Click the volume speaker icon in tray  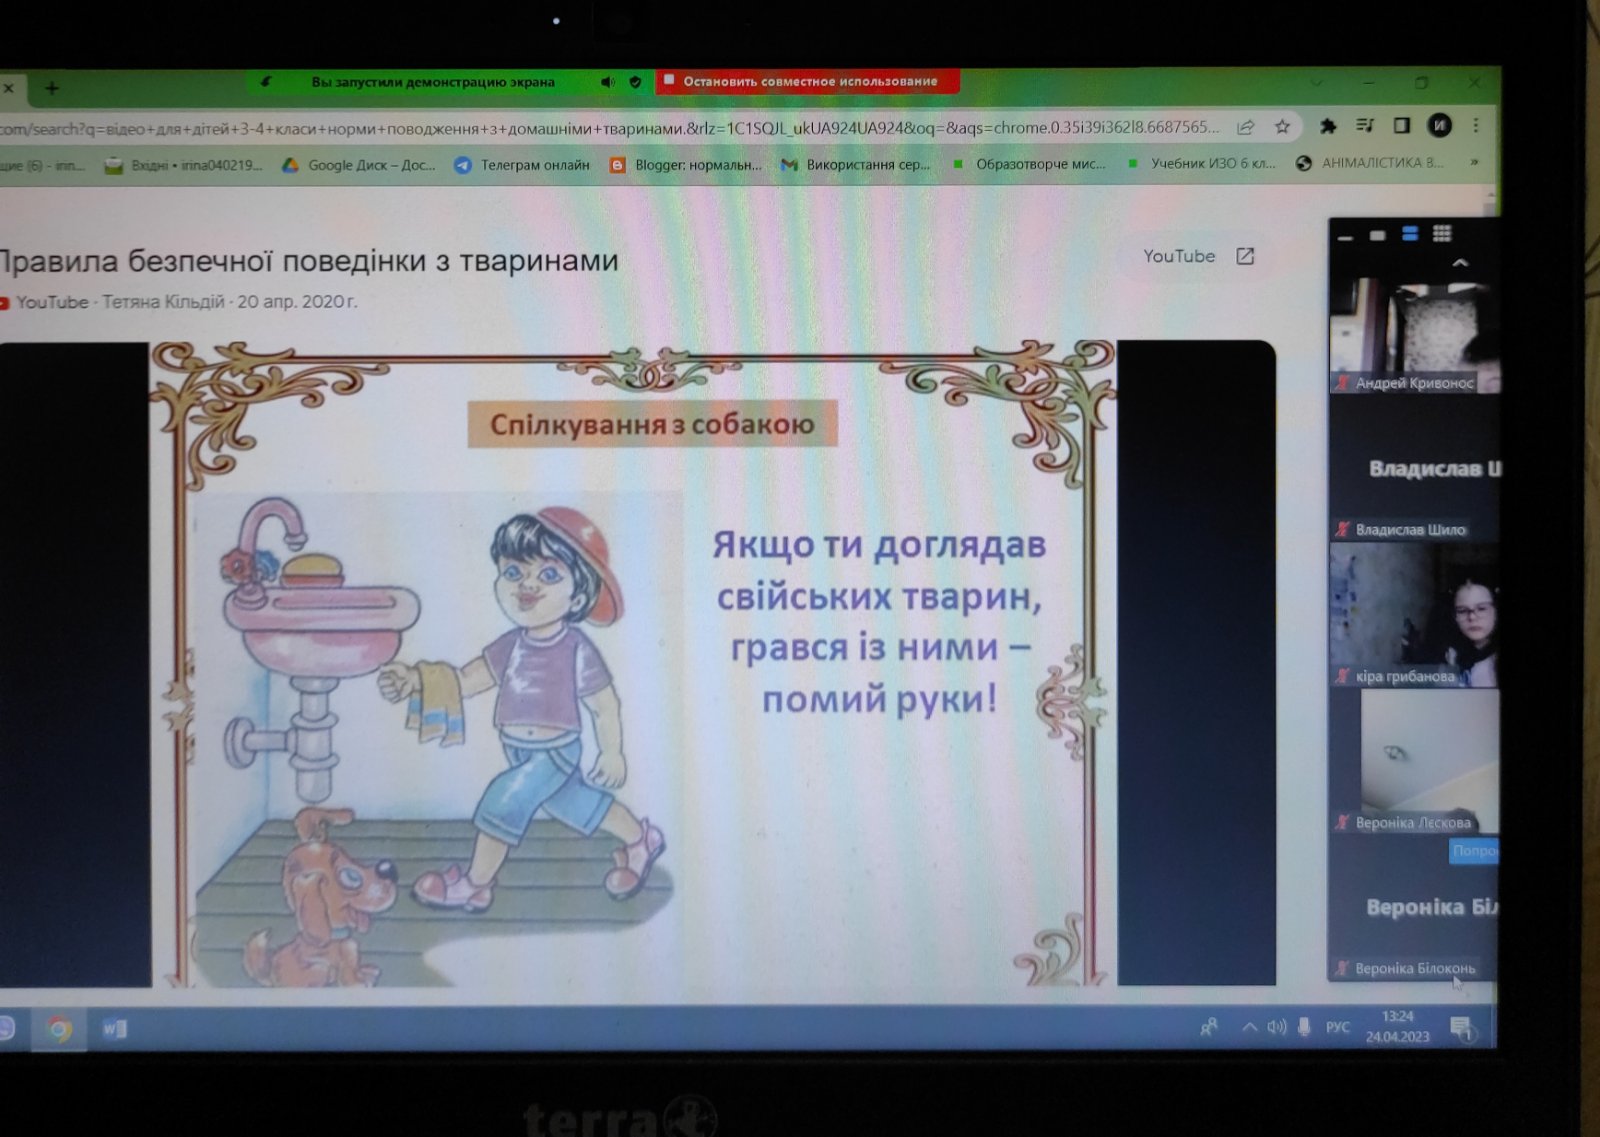(1277, 1027)
